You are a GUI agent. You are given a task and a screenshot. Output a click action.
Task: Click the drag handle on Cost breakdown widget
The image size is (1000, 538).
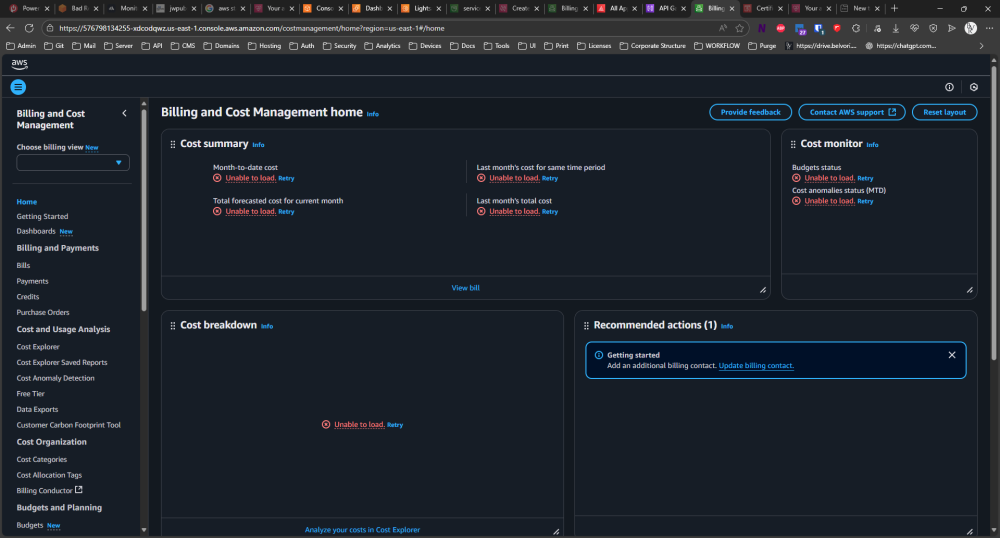click(x=173, y=326)
